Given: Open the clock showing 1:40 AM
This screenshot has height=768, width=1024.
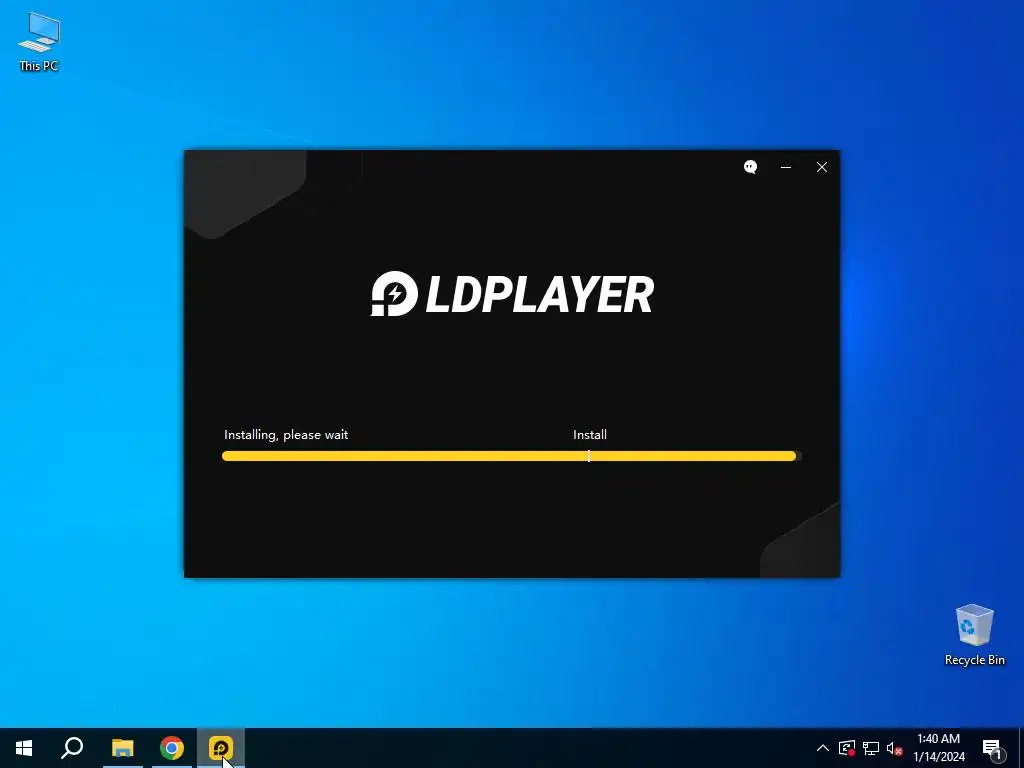Looking at the screenshot, I should pyautogui.click(x=938, y=748).
